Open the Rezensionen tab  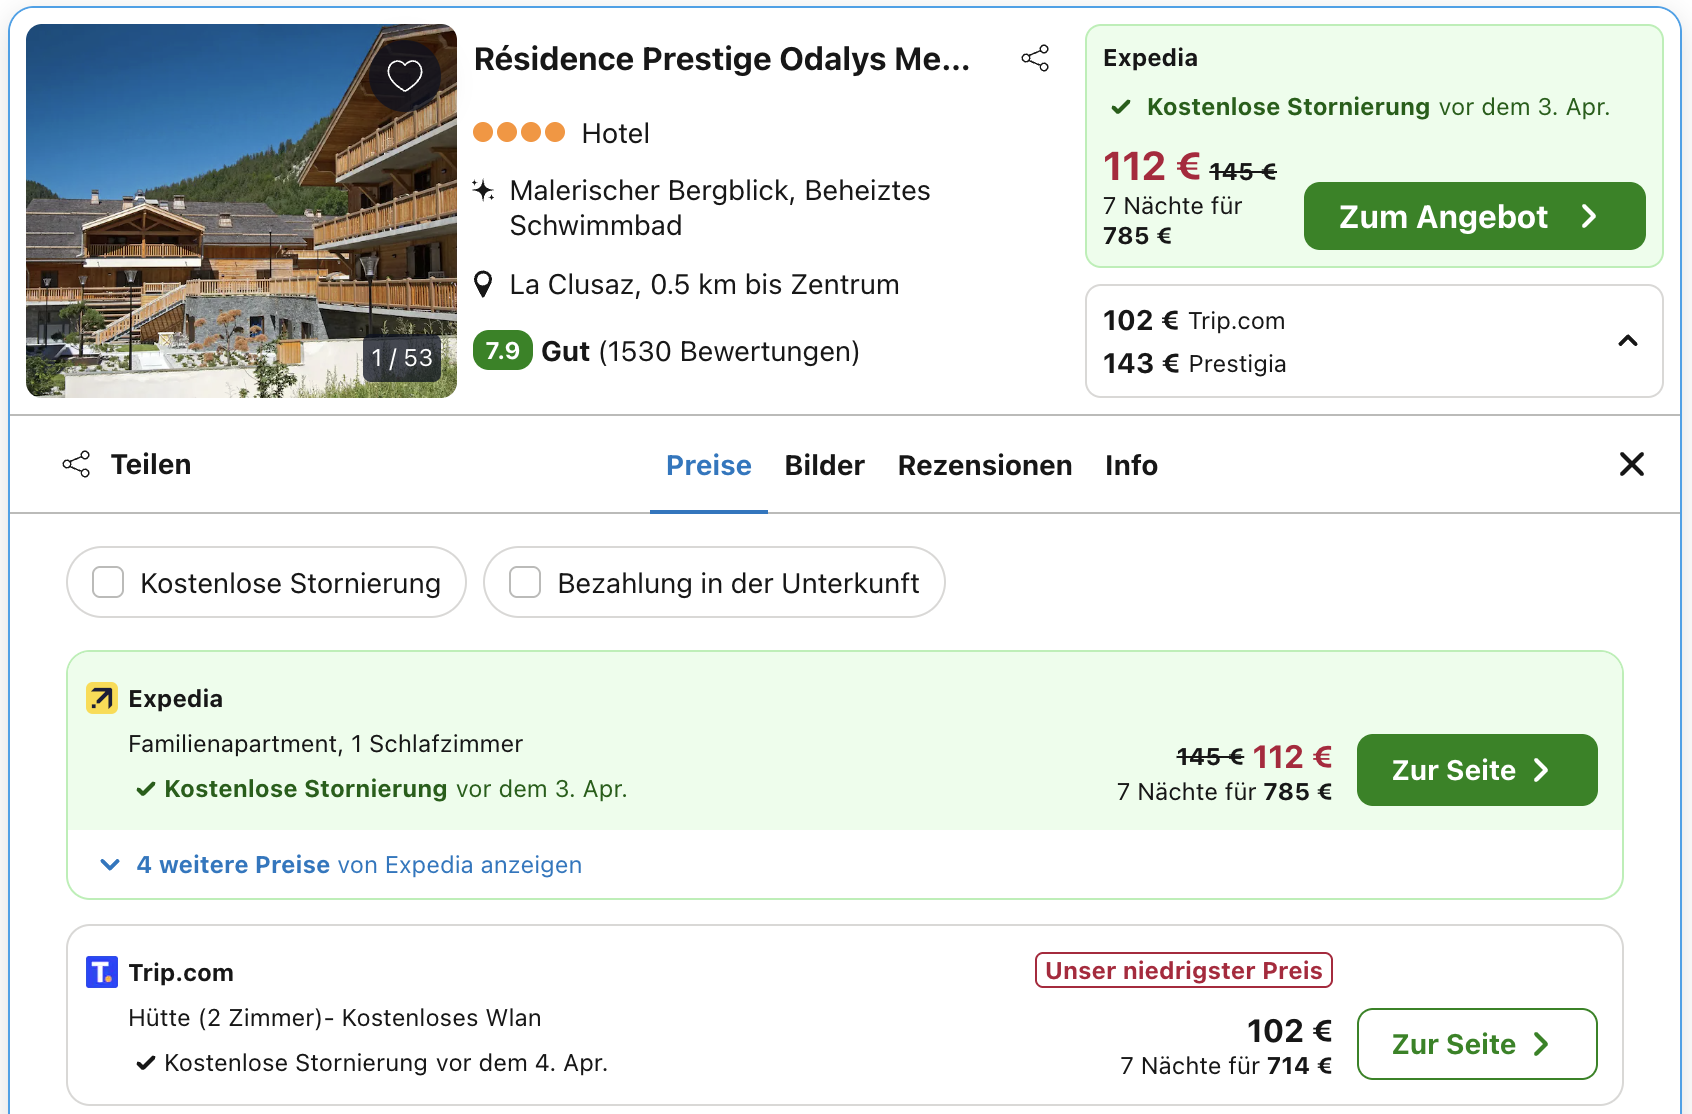[984, 466]
